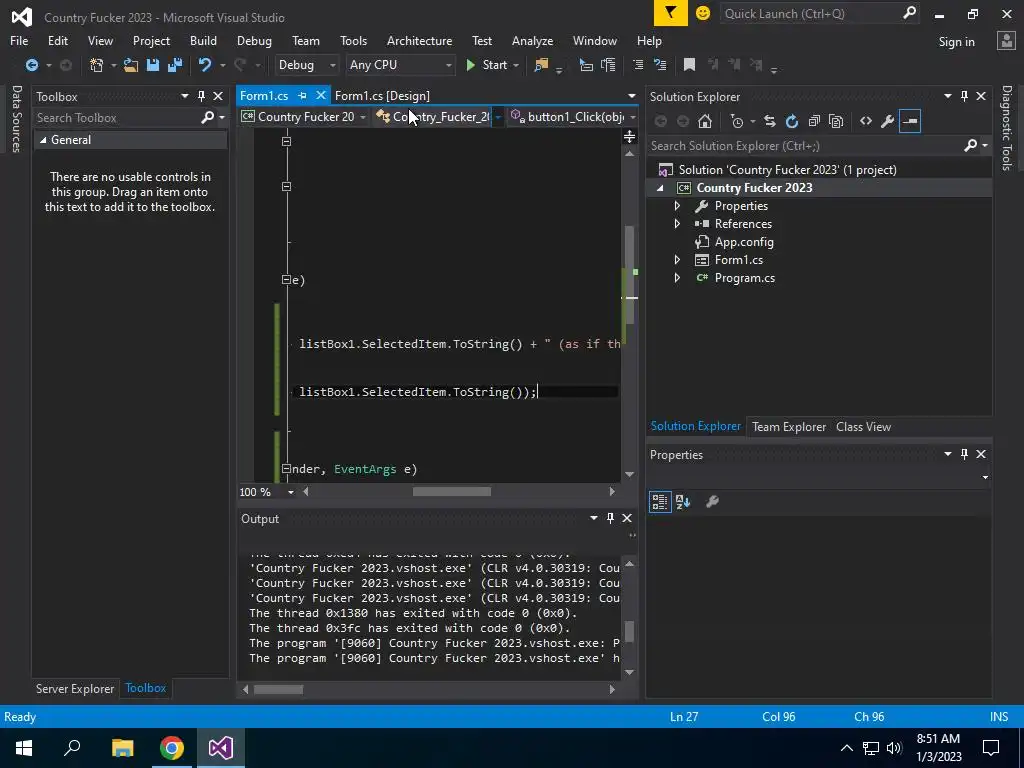Start debugging with the Start button
1024x768 pixels.
coord(487,65)
